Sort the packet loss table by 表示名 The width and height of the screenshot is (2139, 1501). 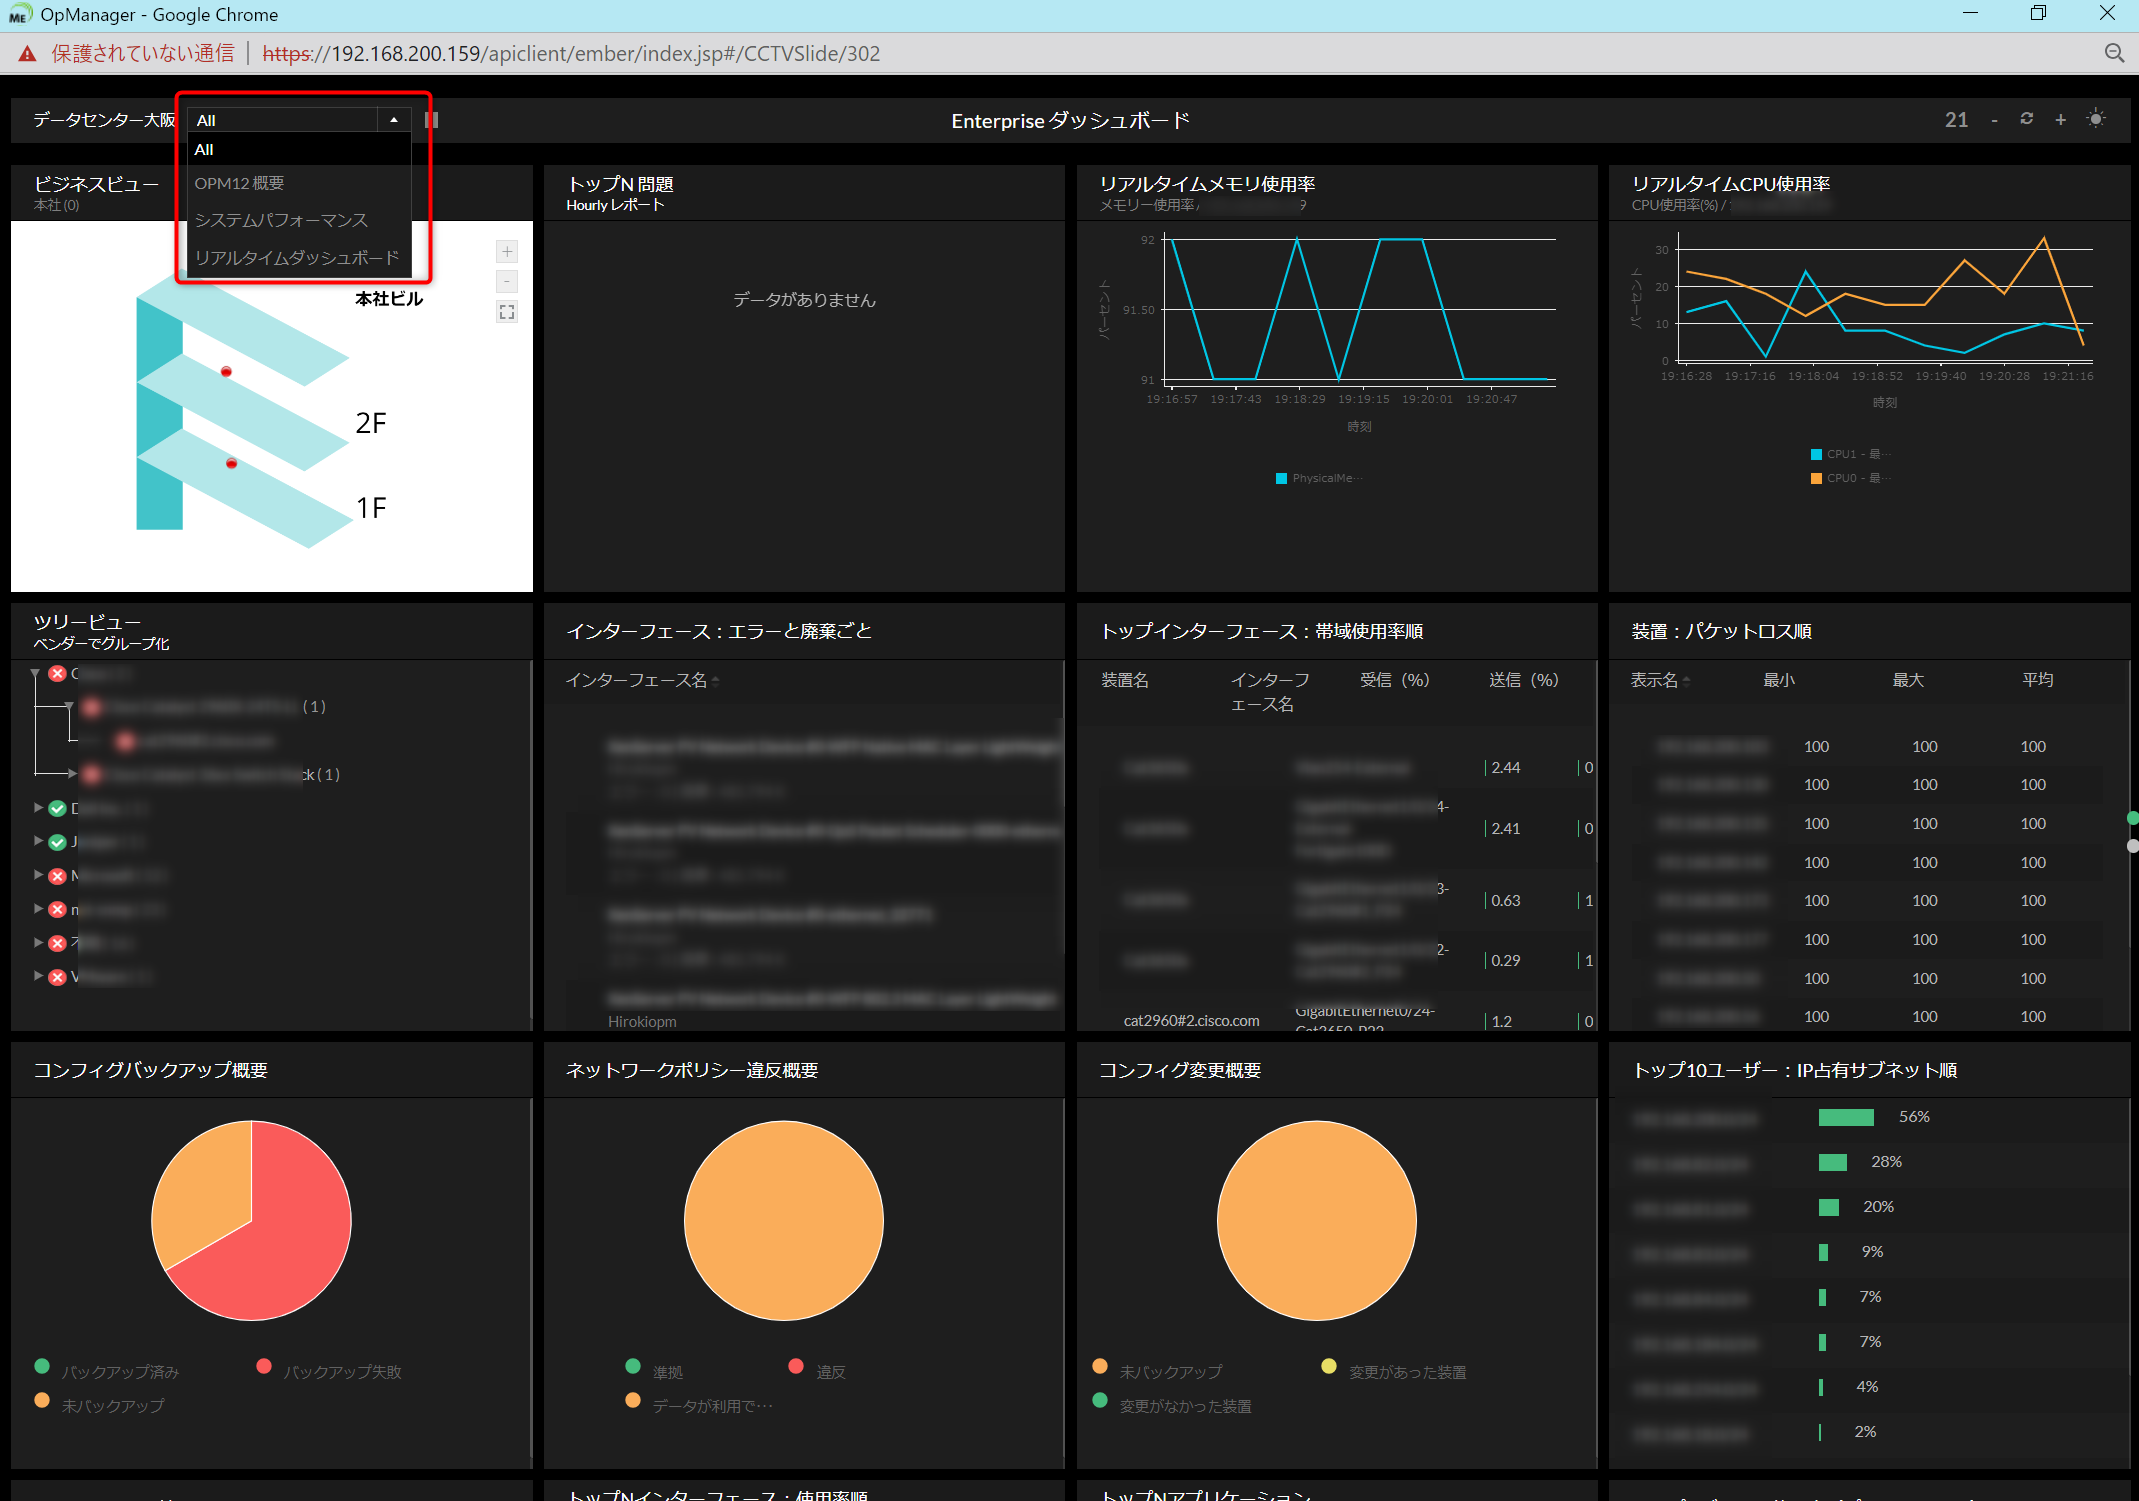[x=1655, y=680]
